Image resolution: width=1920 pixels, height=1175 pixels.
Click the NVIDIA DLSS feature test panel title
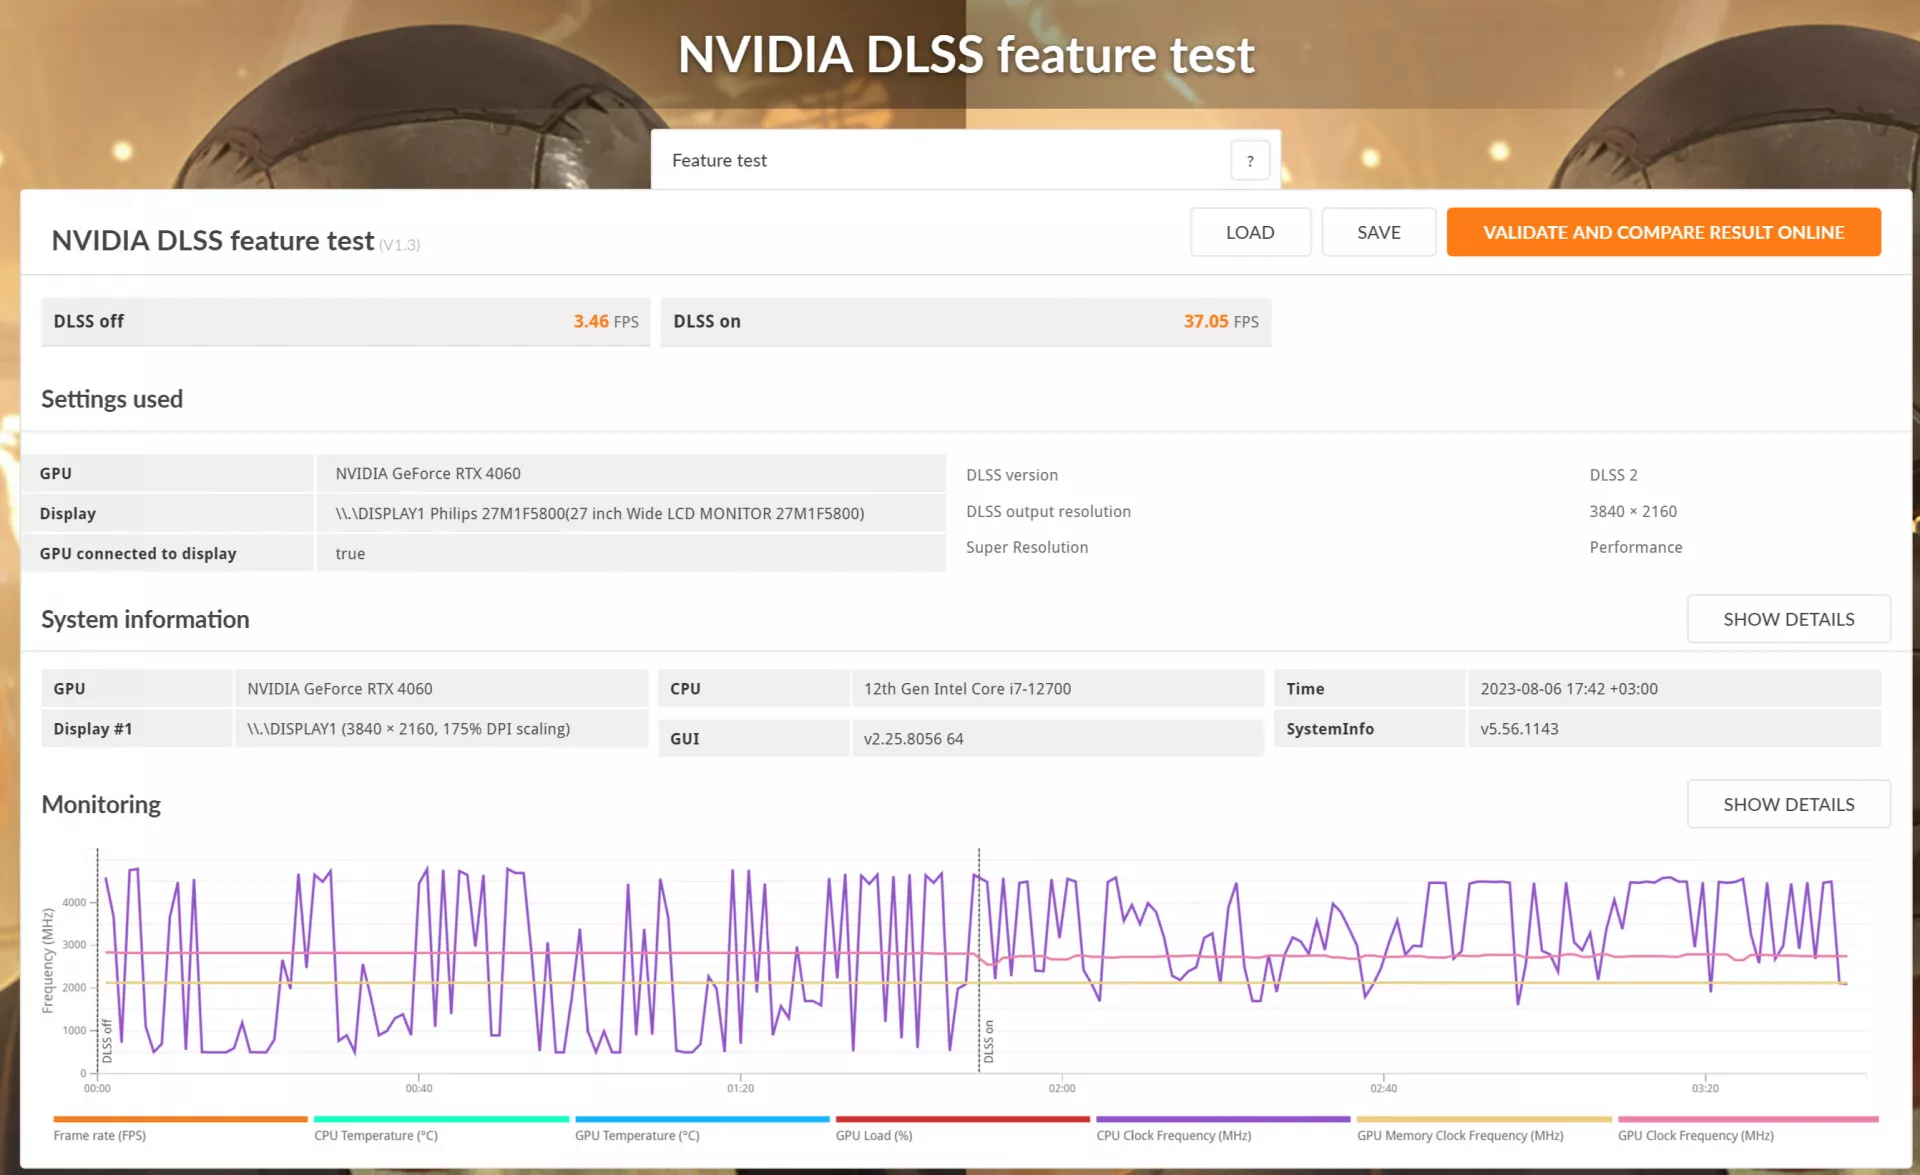tap(213, 240)
